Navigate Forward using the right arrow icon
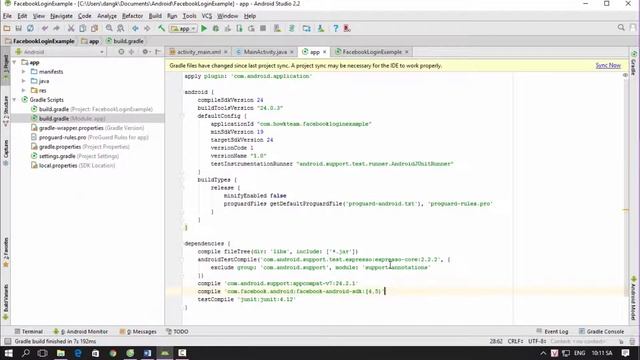The image size is (640, 360). coord(147,29)
